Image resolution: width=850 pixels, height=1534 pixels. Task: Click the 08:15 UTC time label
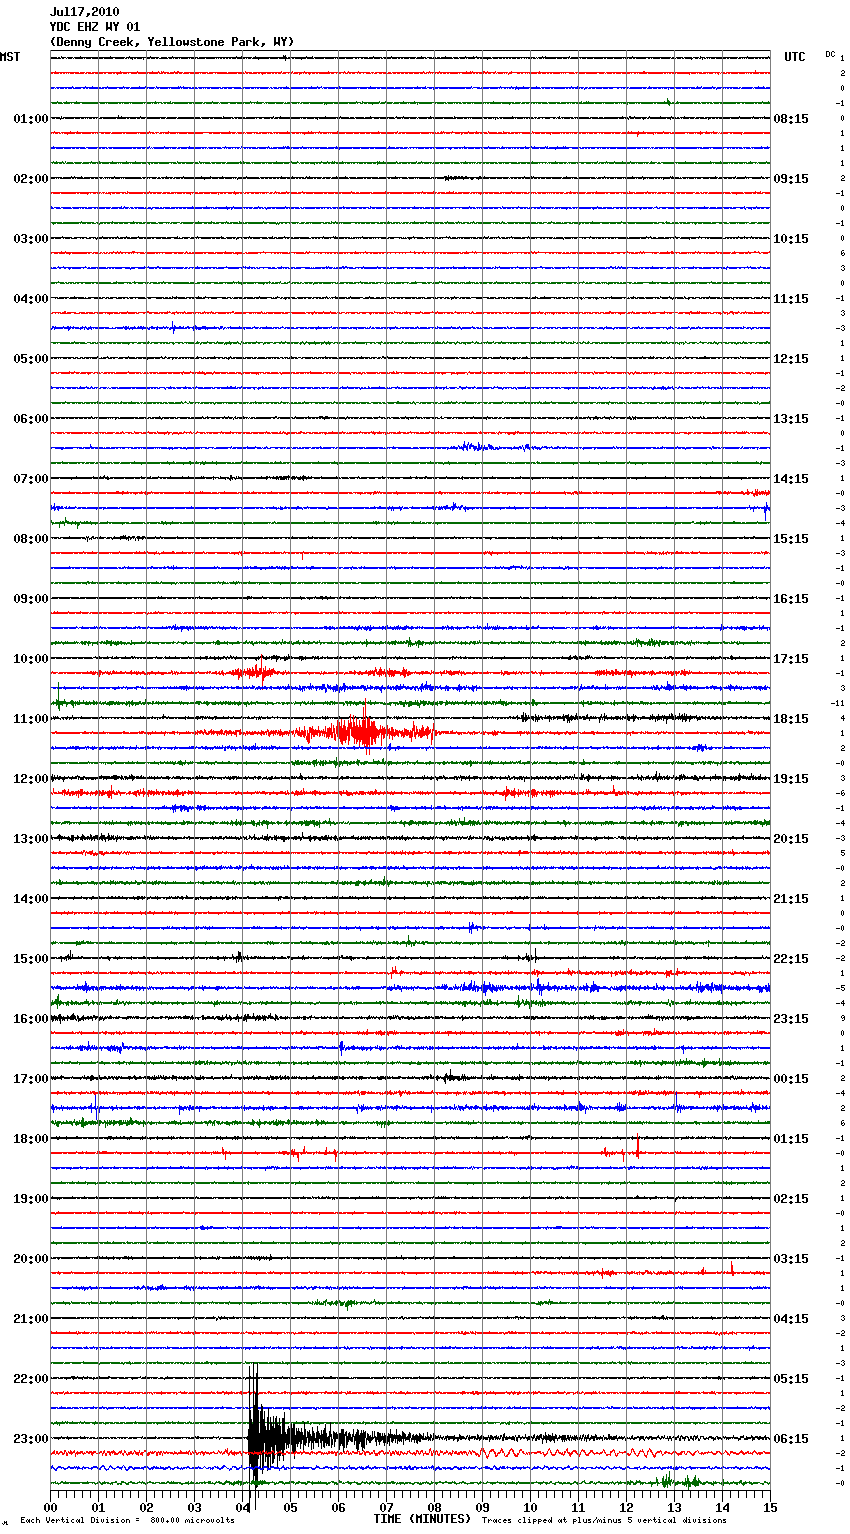[791, 119]
